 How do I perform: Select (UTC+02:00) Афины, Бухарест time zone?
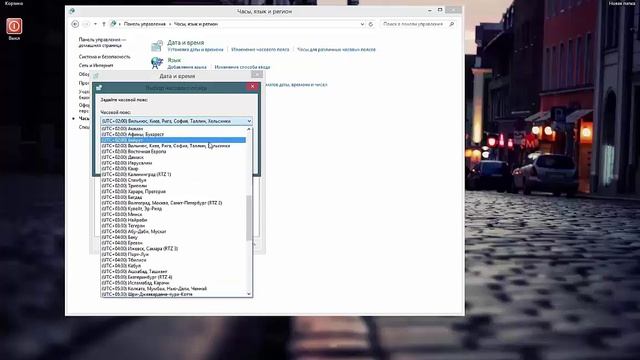click(173, 134)
